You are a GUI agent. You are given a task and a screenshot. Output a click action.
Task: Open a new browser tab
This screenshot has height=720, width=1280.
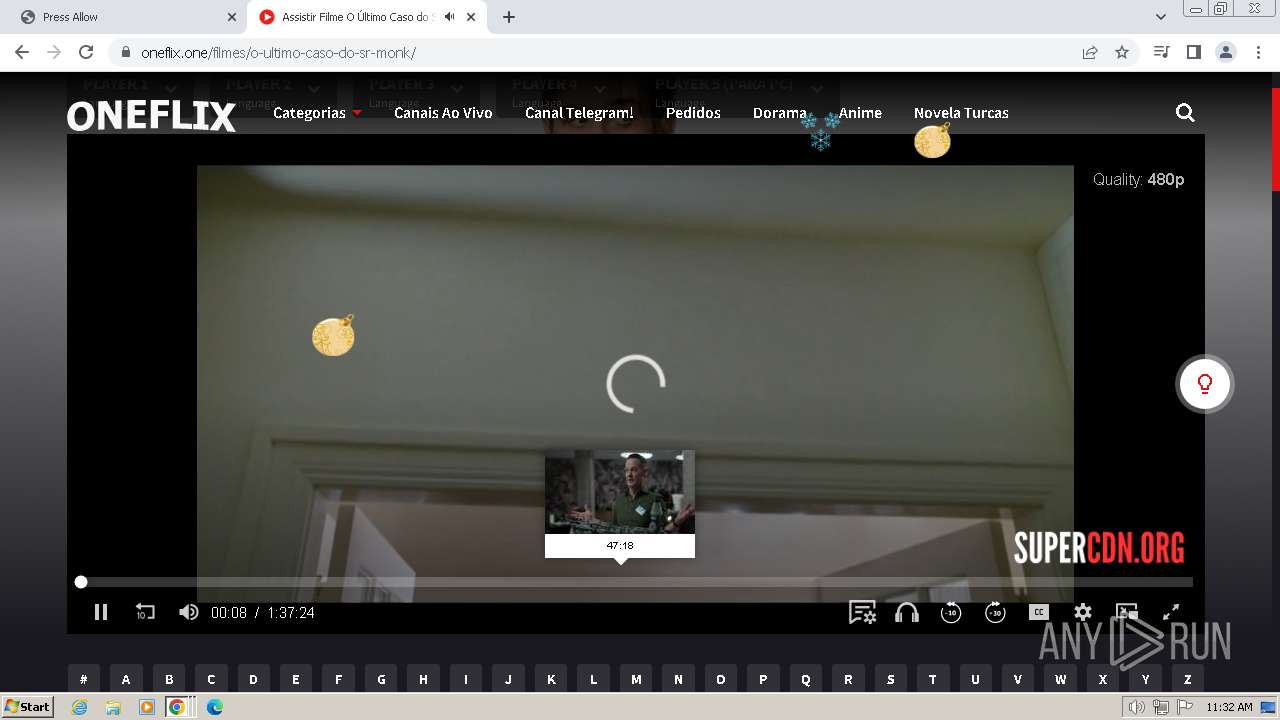click(509, 17)
